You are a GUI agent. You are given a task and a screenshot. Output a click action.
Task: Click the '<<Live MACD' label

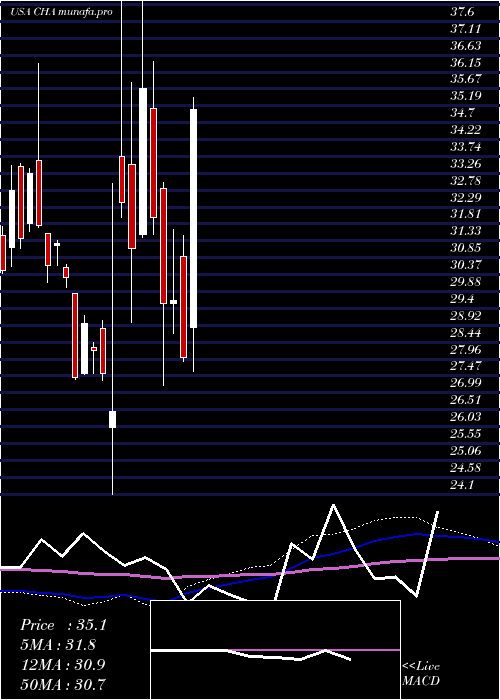click(x=421, y=673)
